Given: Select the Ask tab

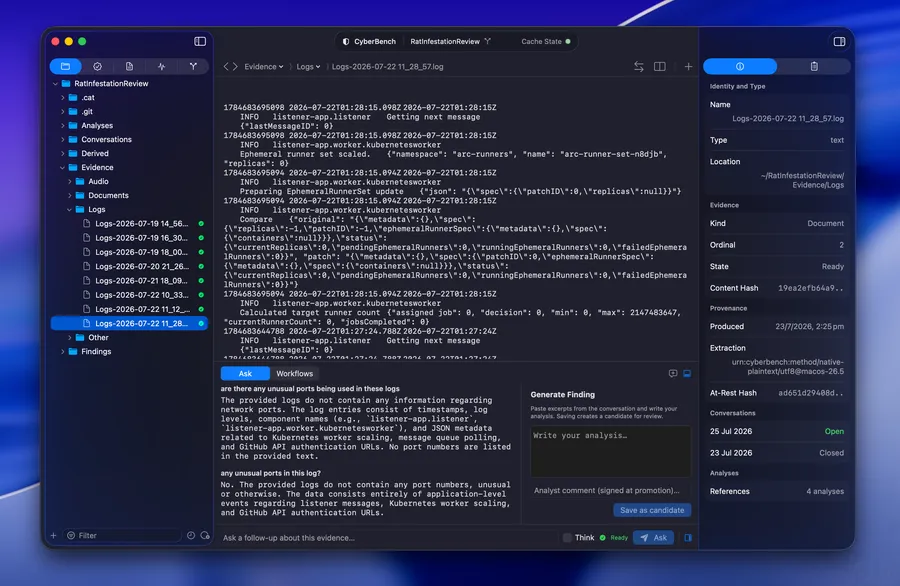Looking at the screenshot, I should [x=245, y=374].
